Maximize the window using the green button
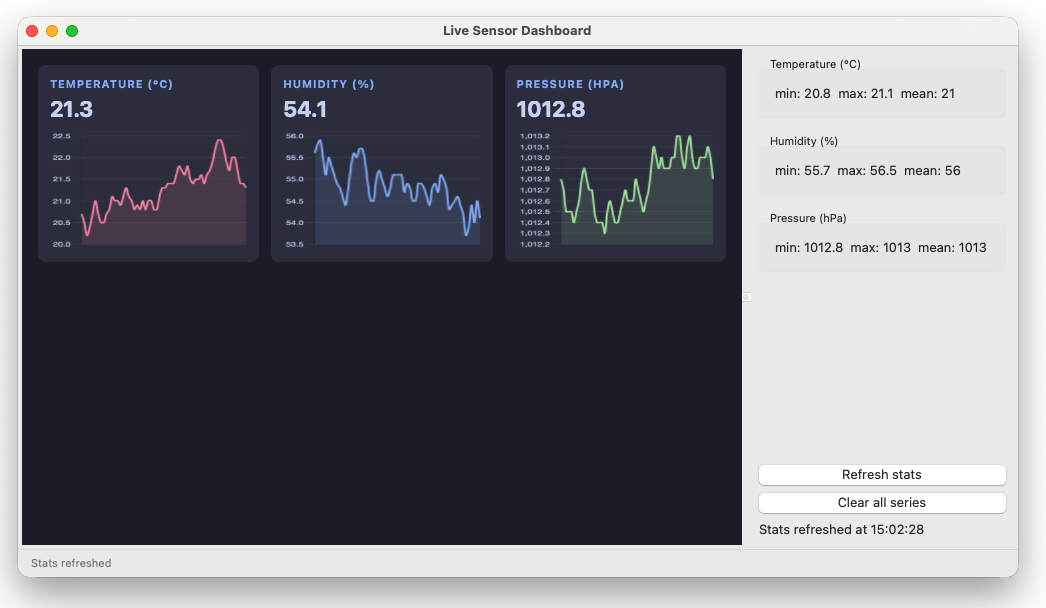1046x608 pixels. point(72,31)
